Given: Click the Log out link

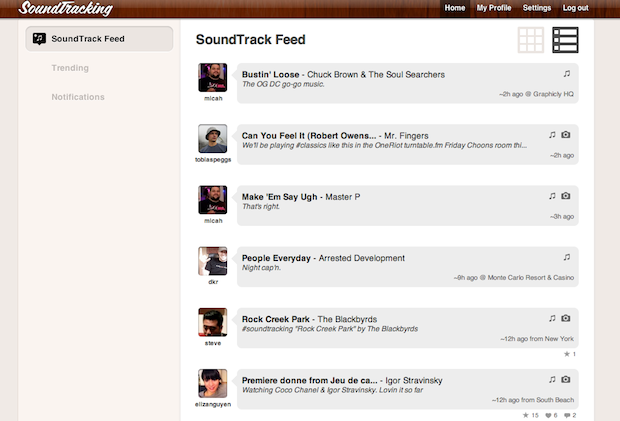Looking at the screenshot, I should (x=576, y=8).
